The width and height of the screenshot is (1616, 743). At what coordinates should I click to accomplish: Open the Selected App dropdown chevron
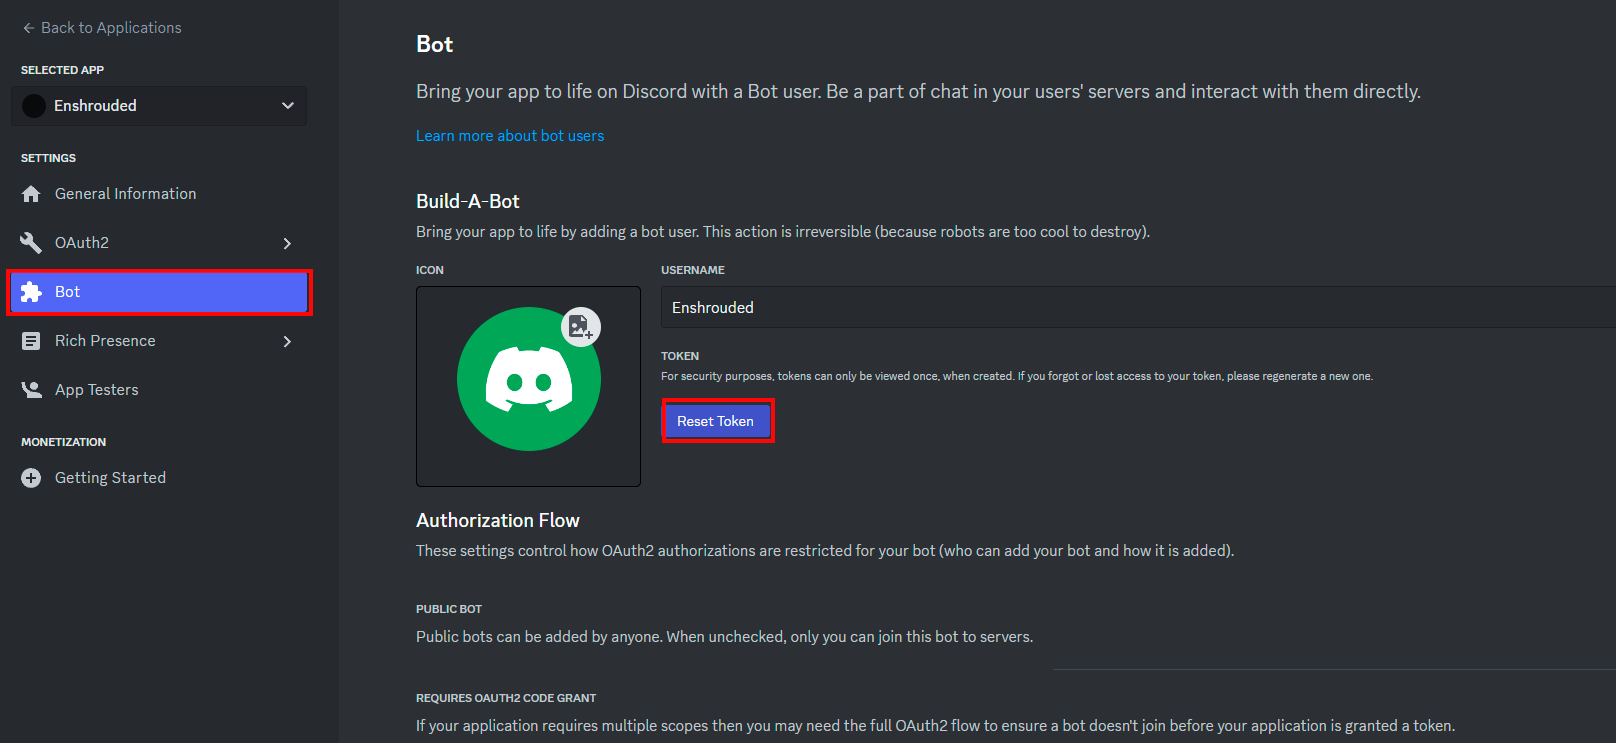click(288, 106)
